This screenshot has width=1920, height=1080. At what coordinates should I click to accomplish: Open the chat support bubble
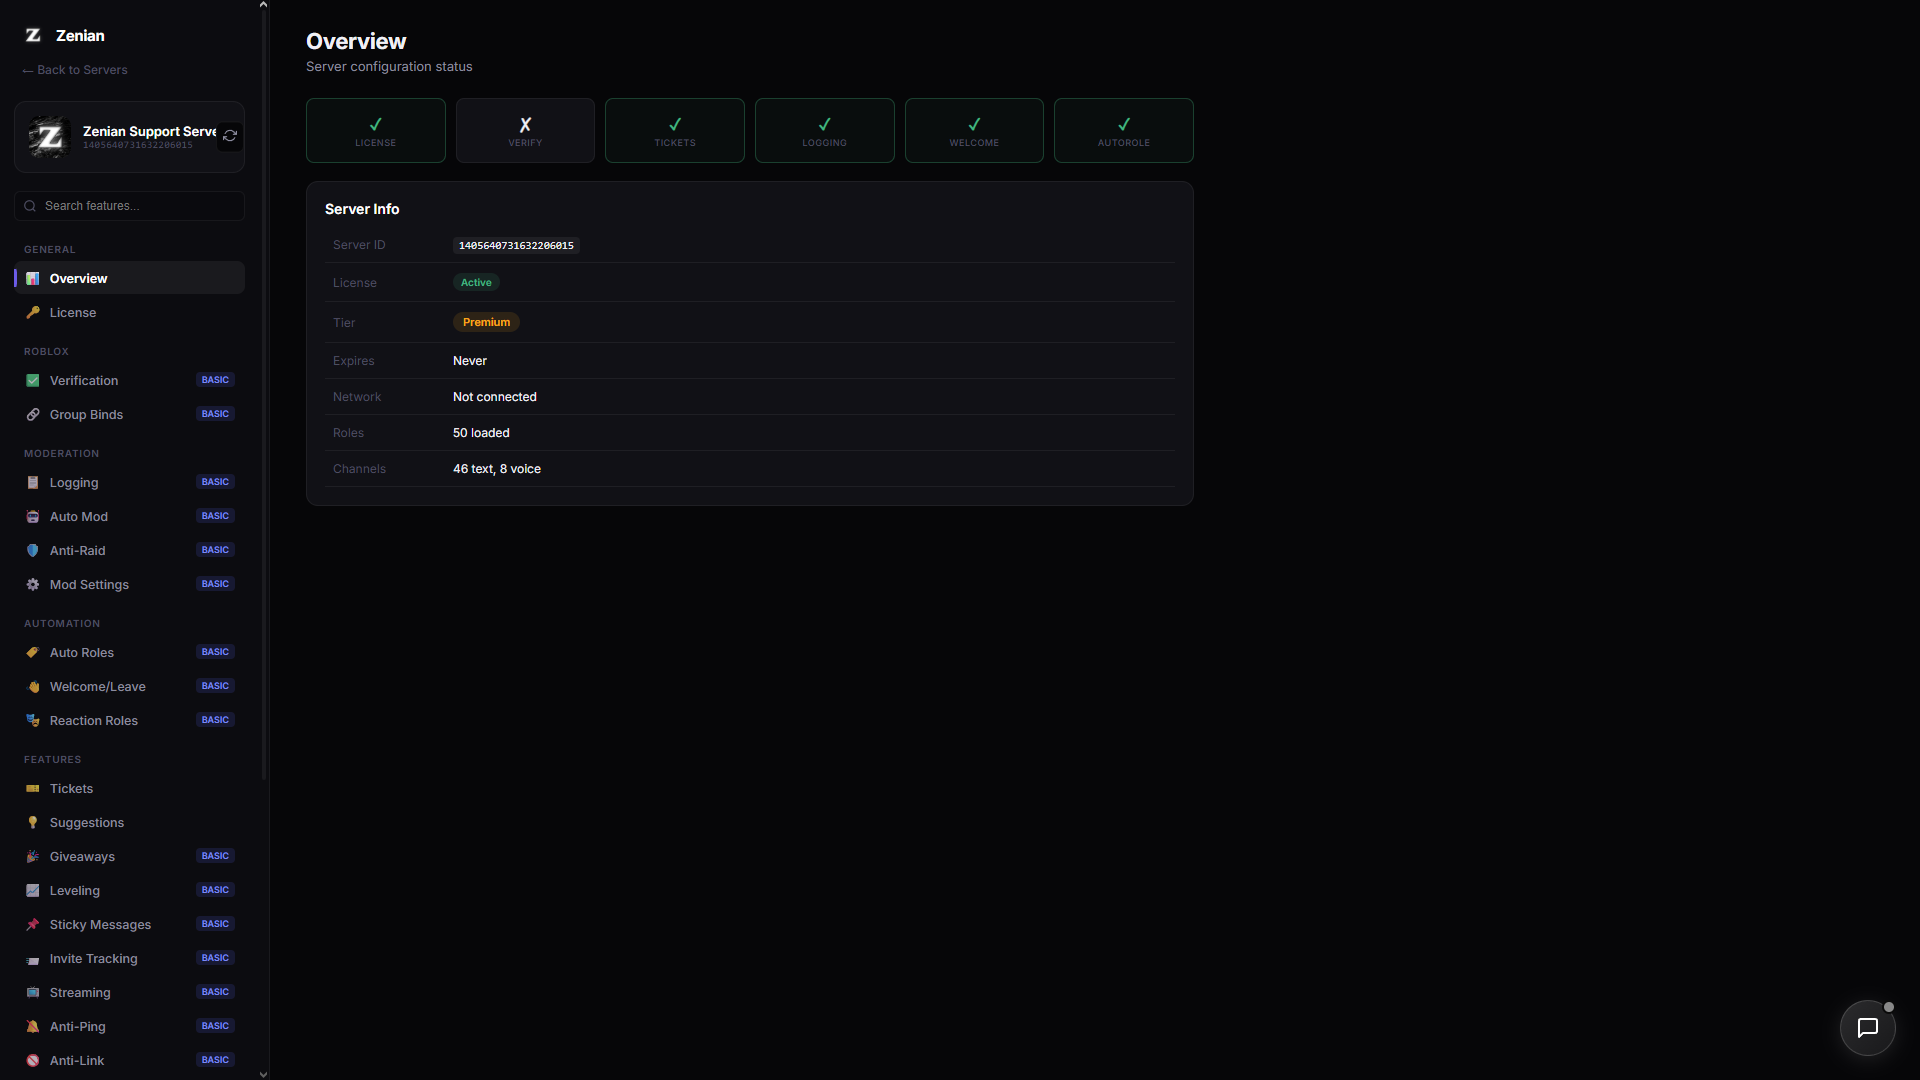(1867, 1027)
